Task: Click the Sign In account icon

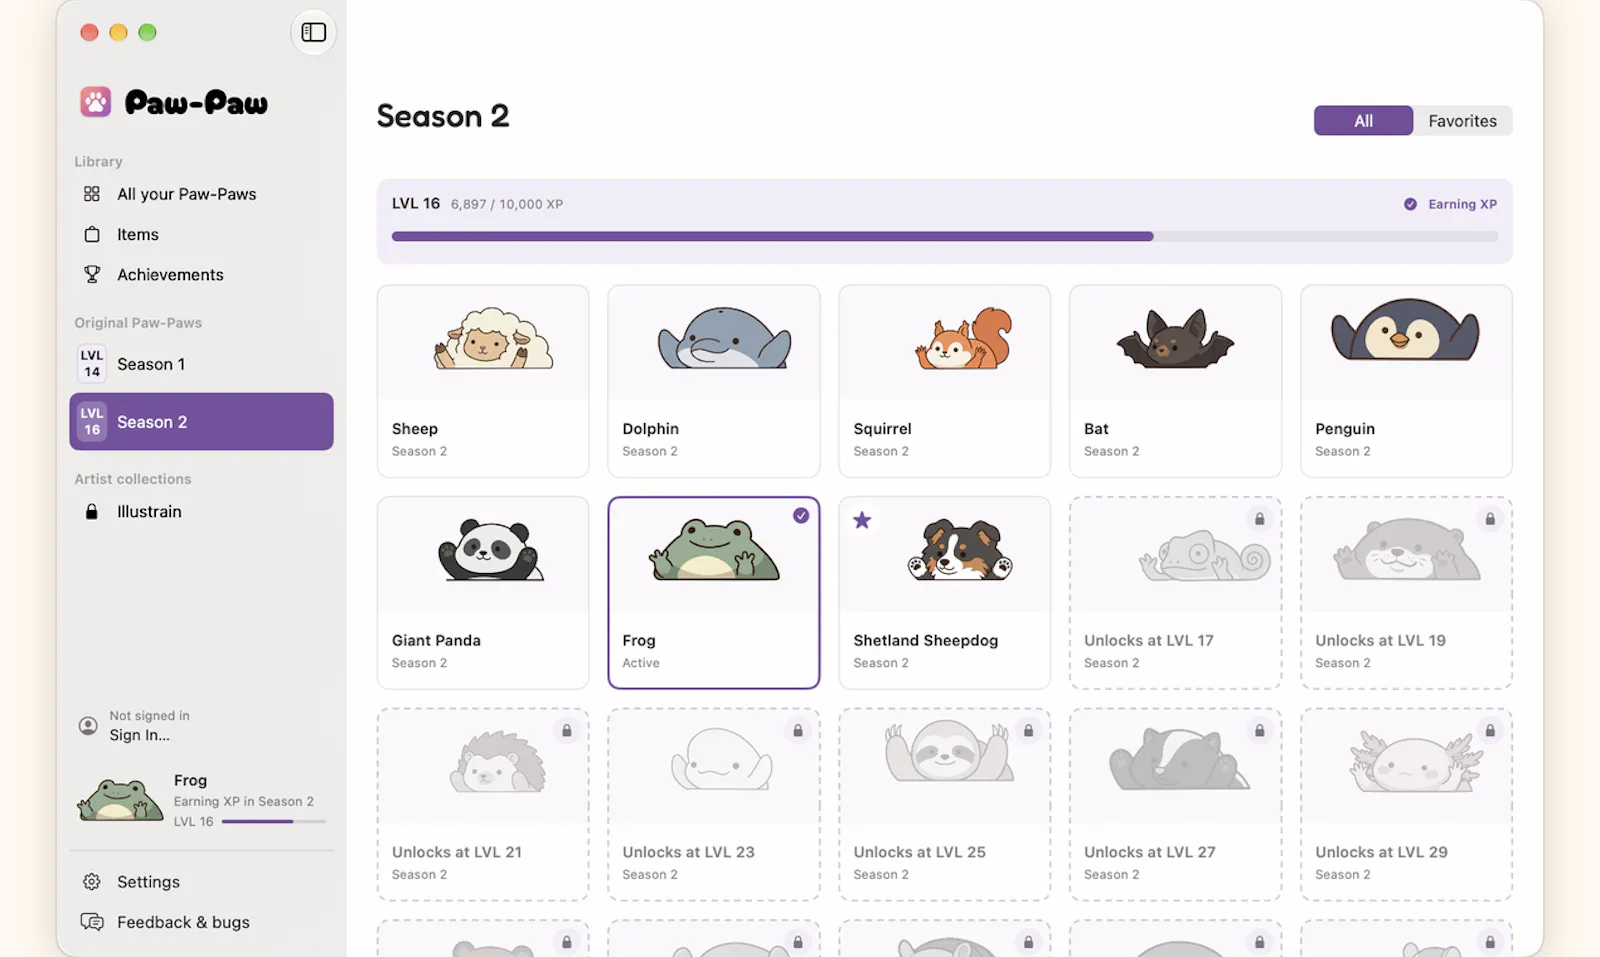Action: (x=88, y=725)
